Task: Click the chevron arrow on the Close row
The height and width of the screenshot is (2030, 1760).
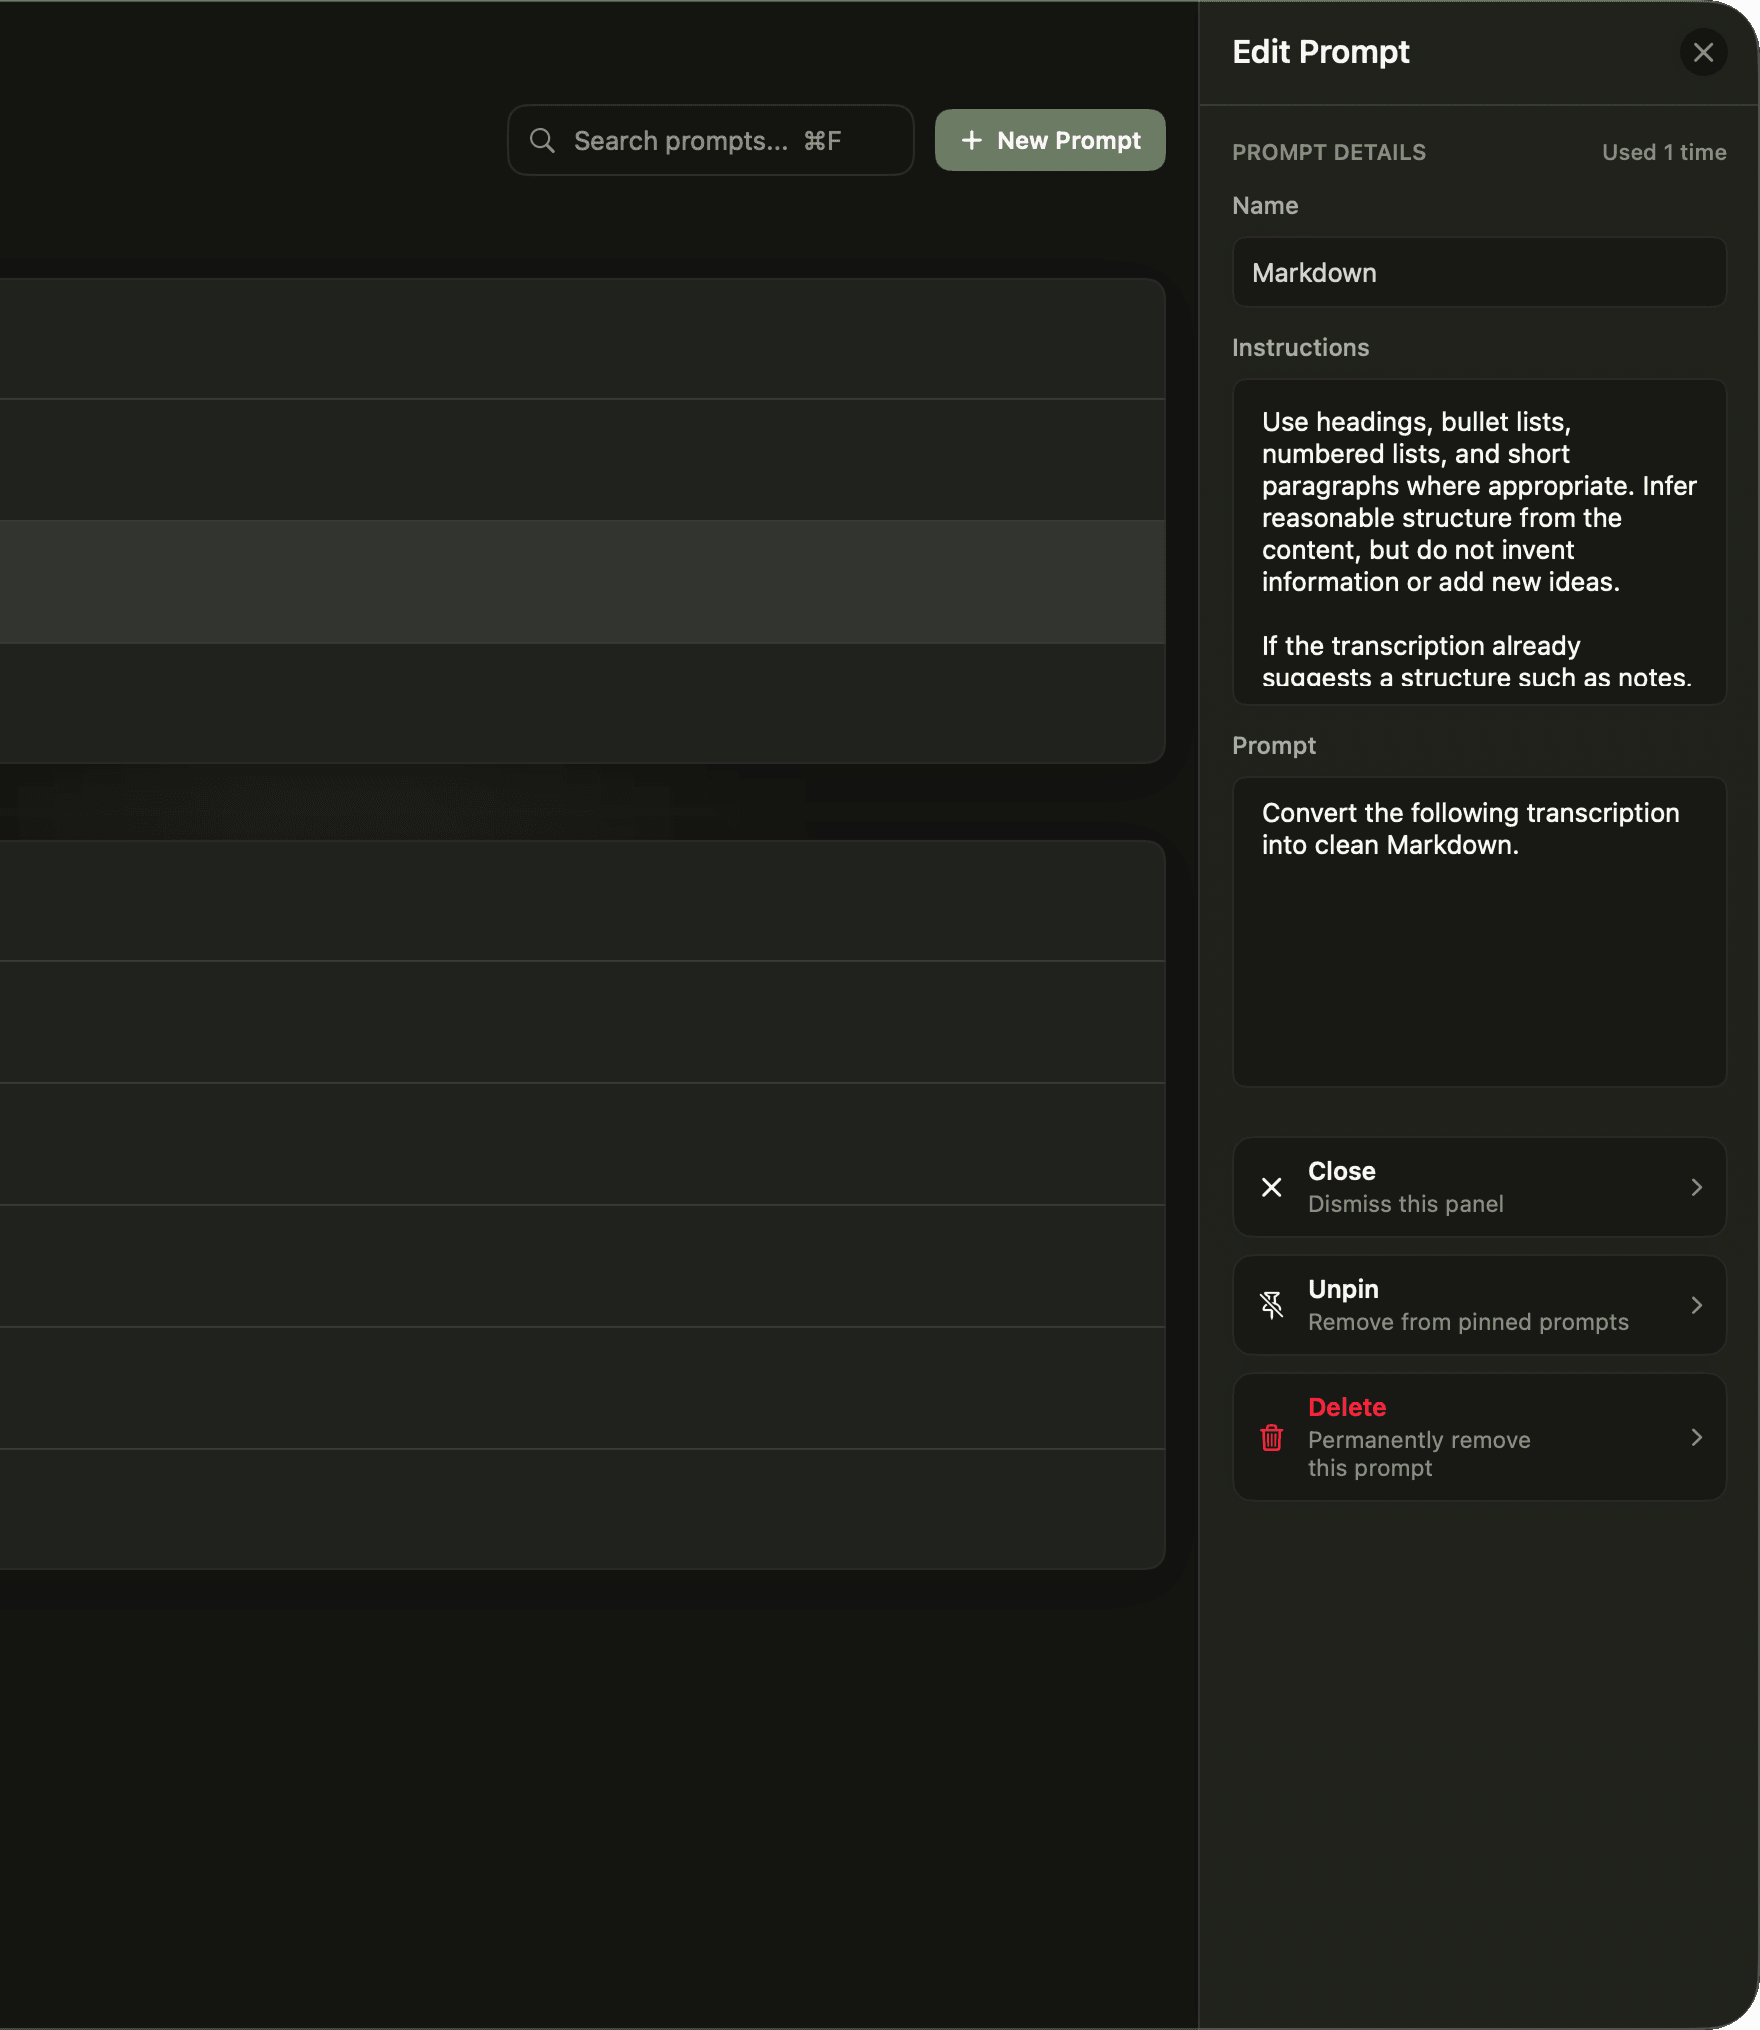Action: point(1696,1187)
